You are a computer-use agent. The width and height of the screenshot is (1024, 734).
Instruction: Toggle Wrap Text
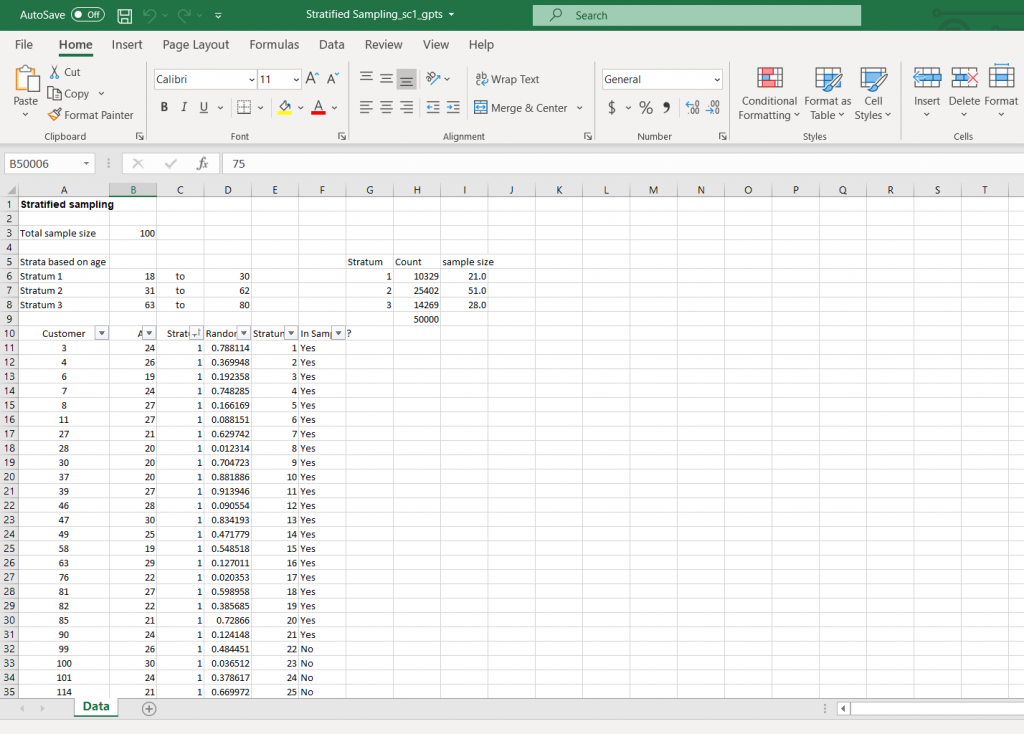(x=507, y=79)
